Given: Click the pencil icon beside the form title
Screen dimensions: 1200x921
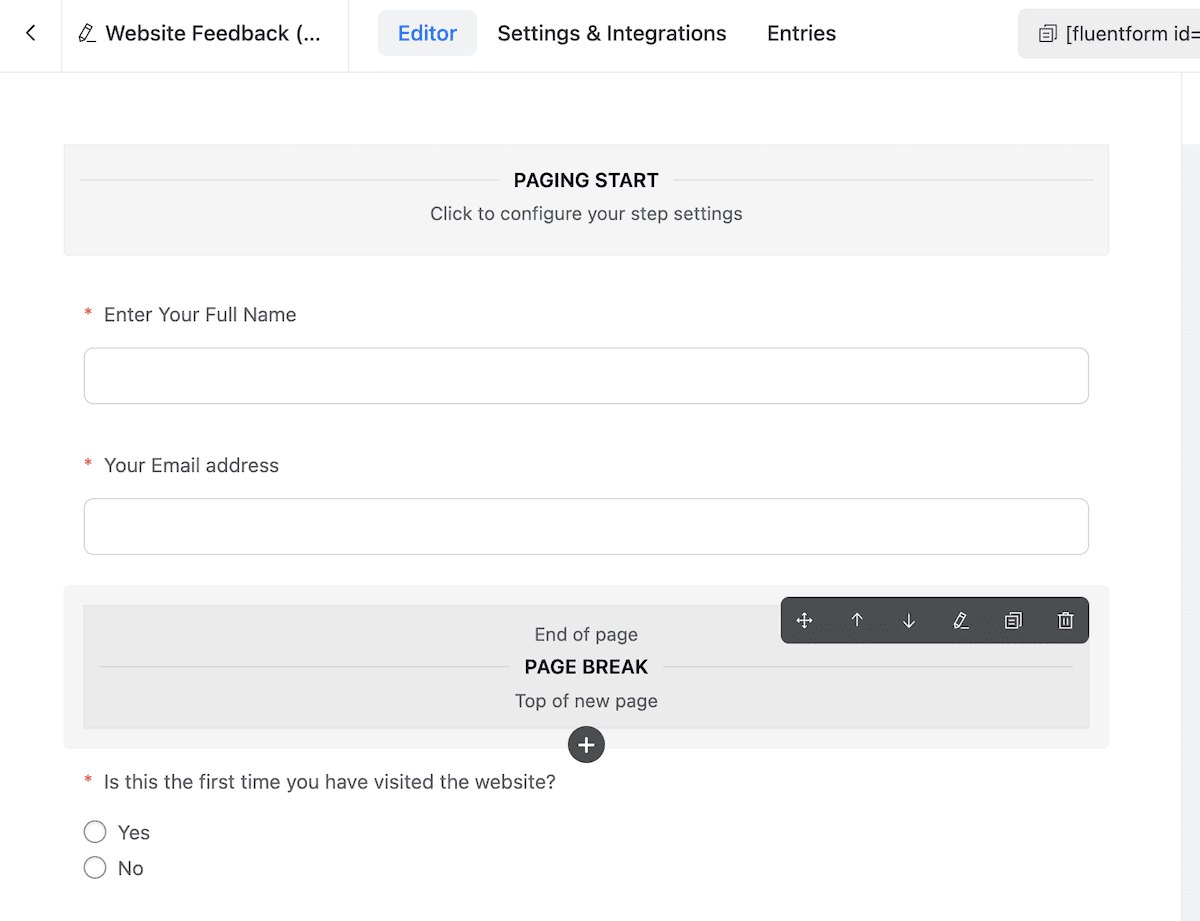Looking at the screenshot, I should click(x=88, y=34).
